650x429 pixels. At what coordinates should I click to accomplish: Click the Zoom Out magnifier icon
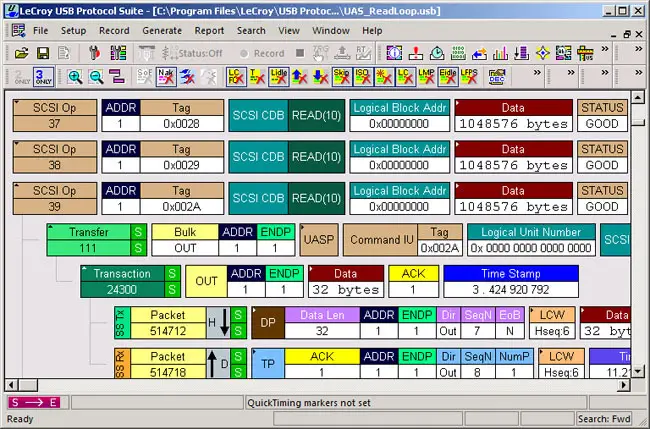pyautogui.click(x=96, y=77)
